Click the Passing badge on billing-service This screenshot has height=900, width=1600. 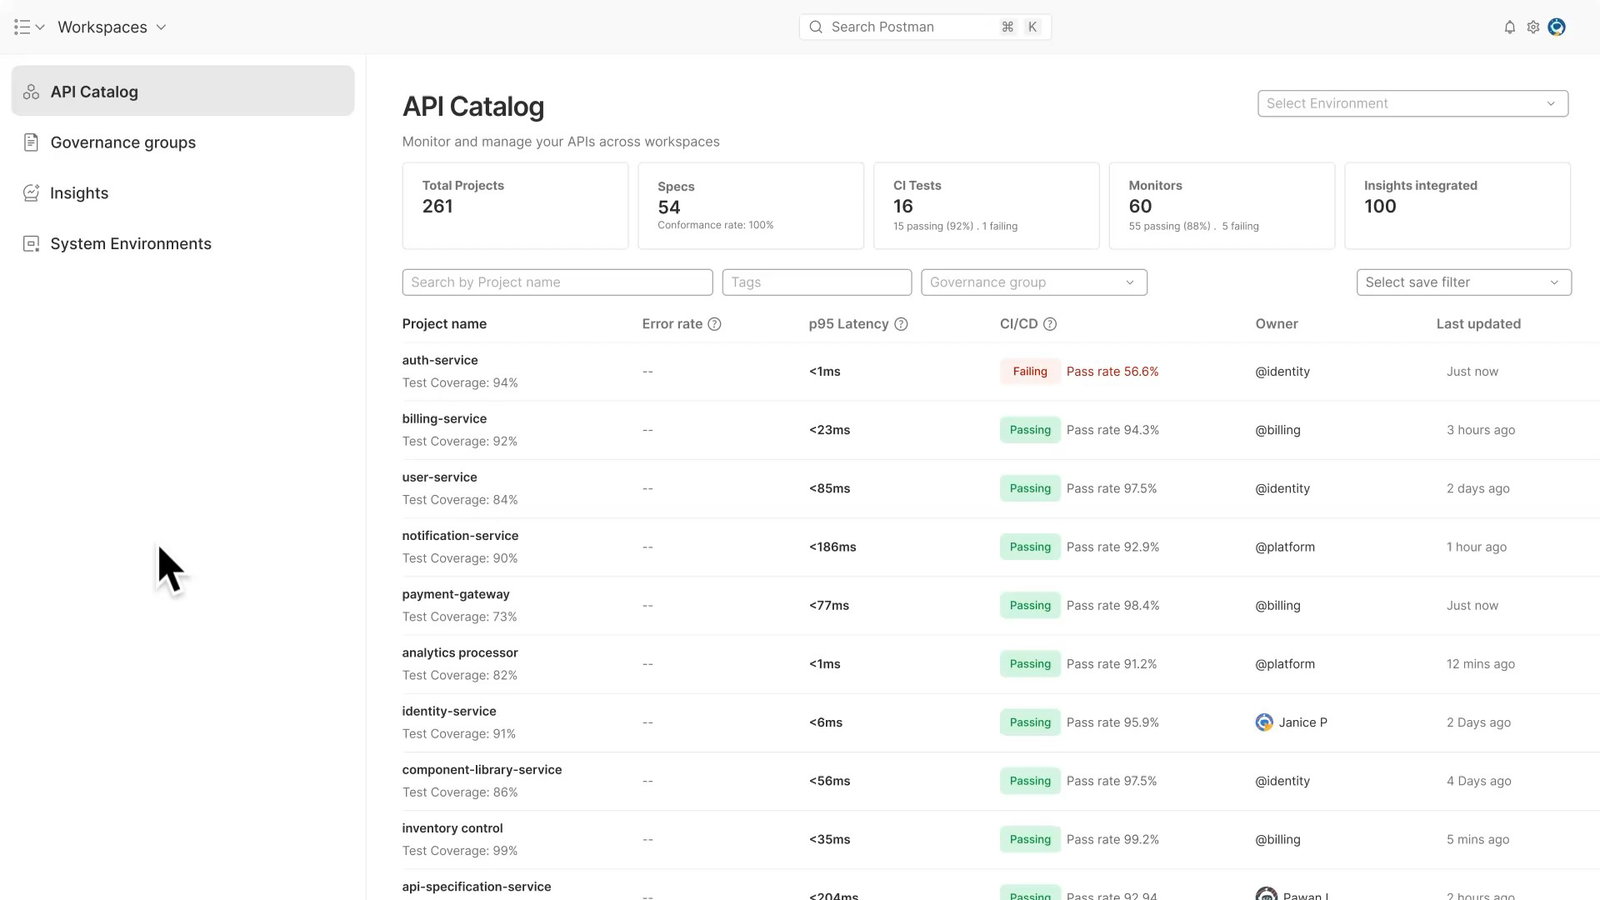1029,429
